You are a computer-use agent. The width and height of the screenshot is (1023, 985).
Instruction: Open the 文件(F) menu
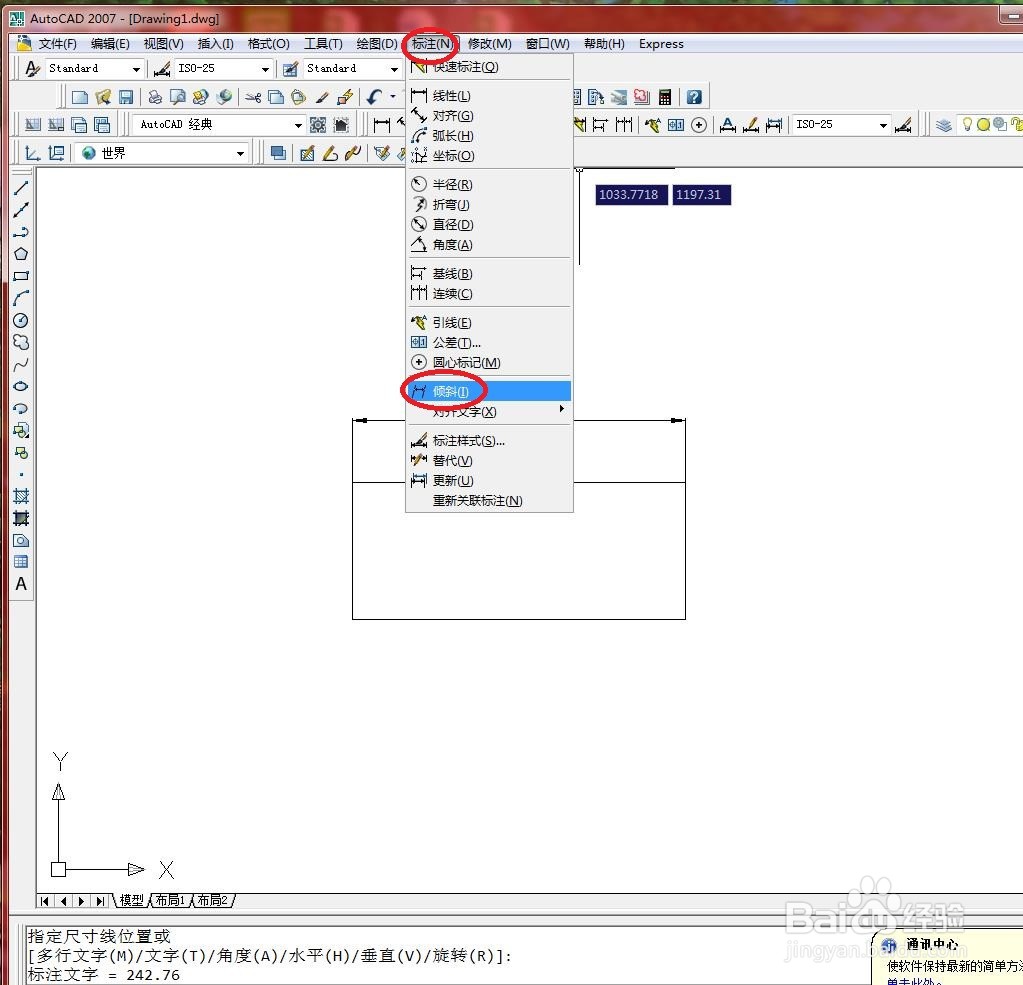coord(57,44)
